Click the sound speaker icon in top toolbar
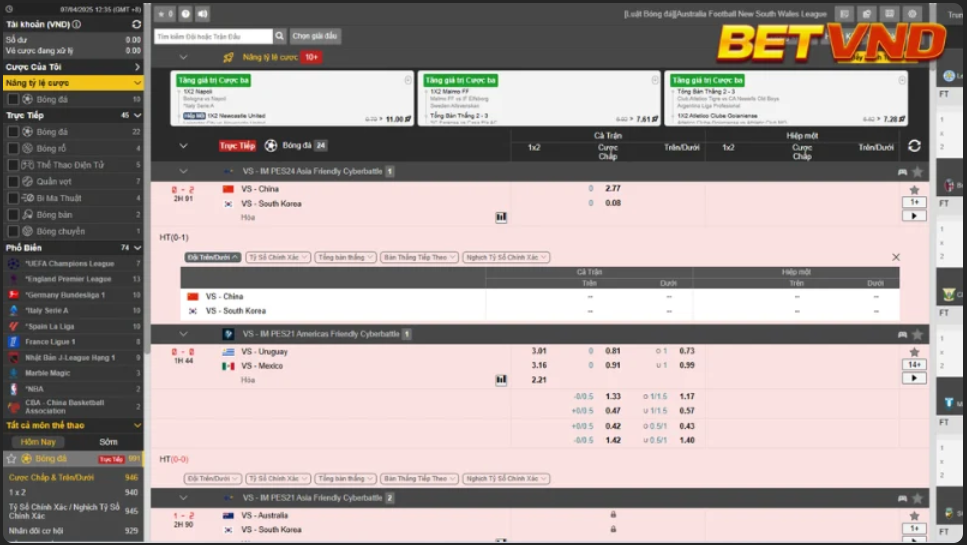Screen dimensions: 967x545 [203, 14]
